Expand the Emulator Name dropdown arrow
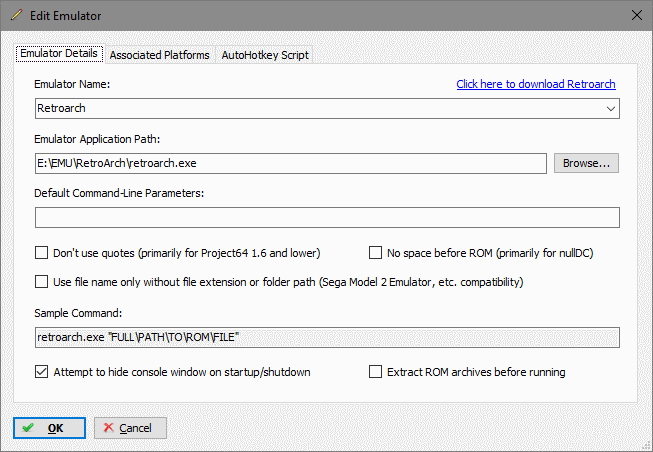 [x=610, y=108]
